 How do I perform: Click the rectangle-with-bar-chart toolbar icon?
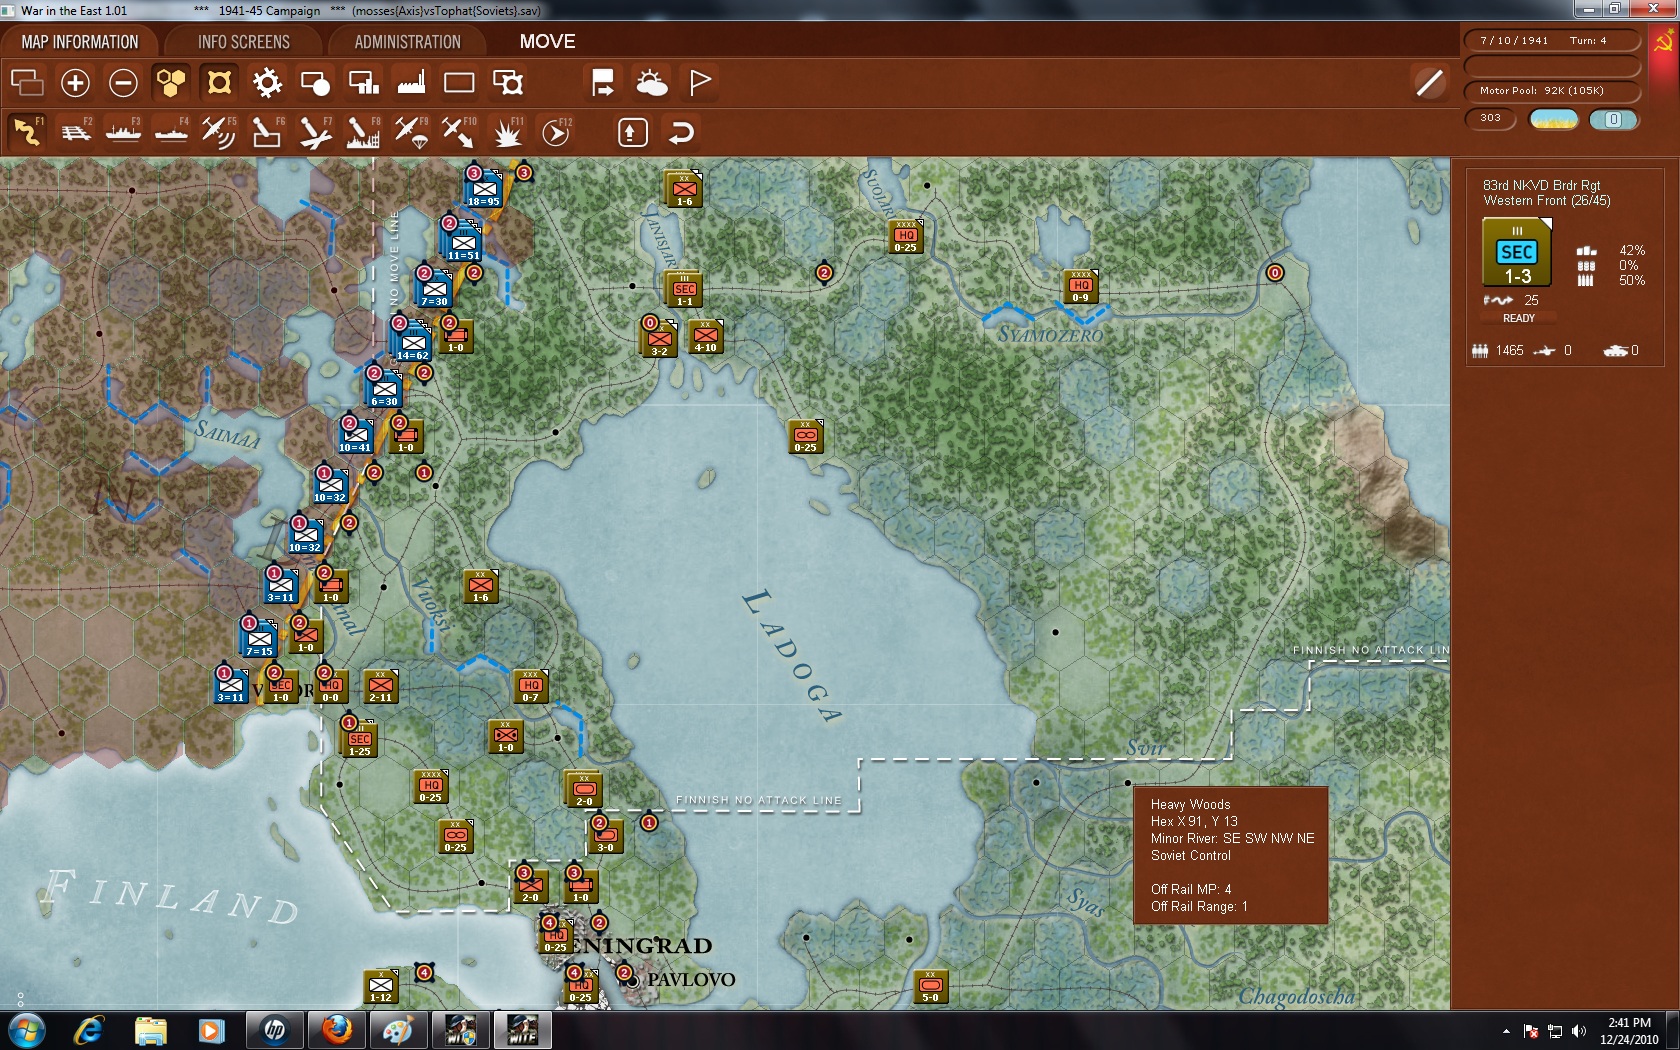[363, 83]
